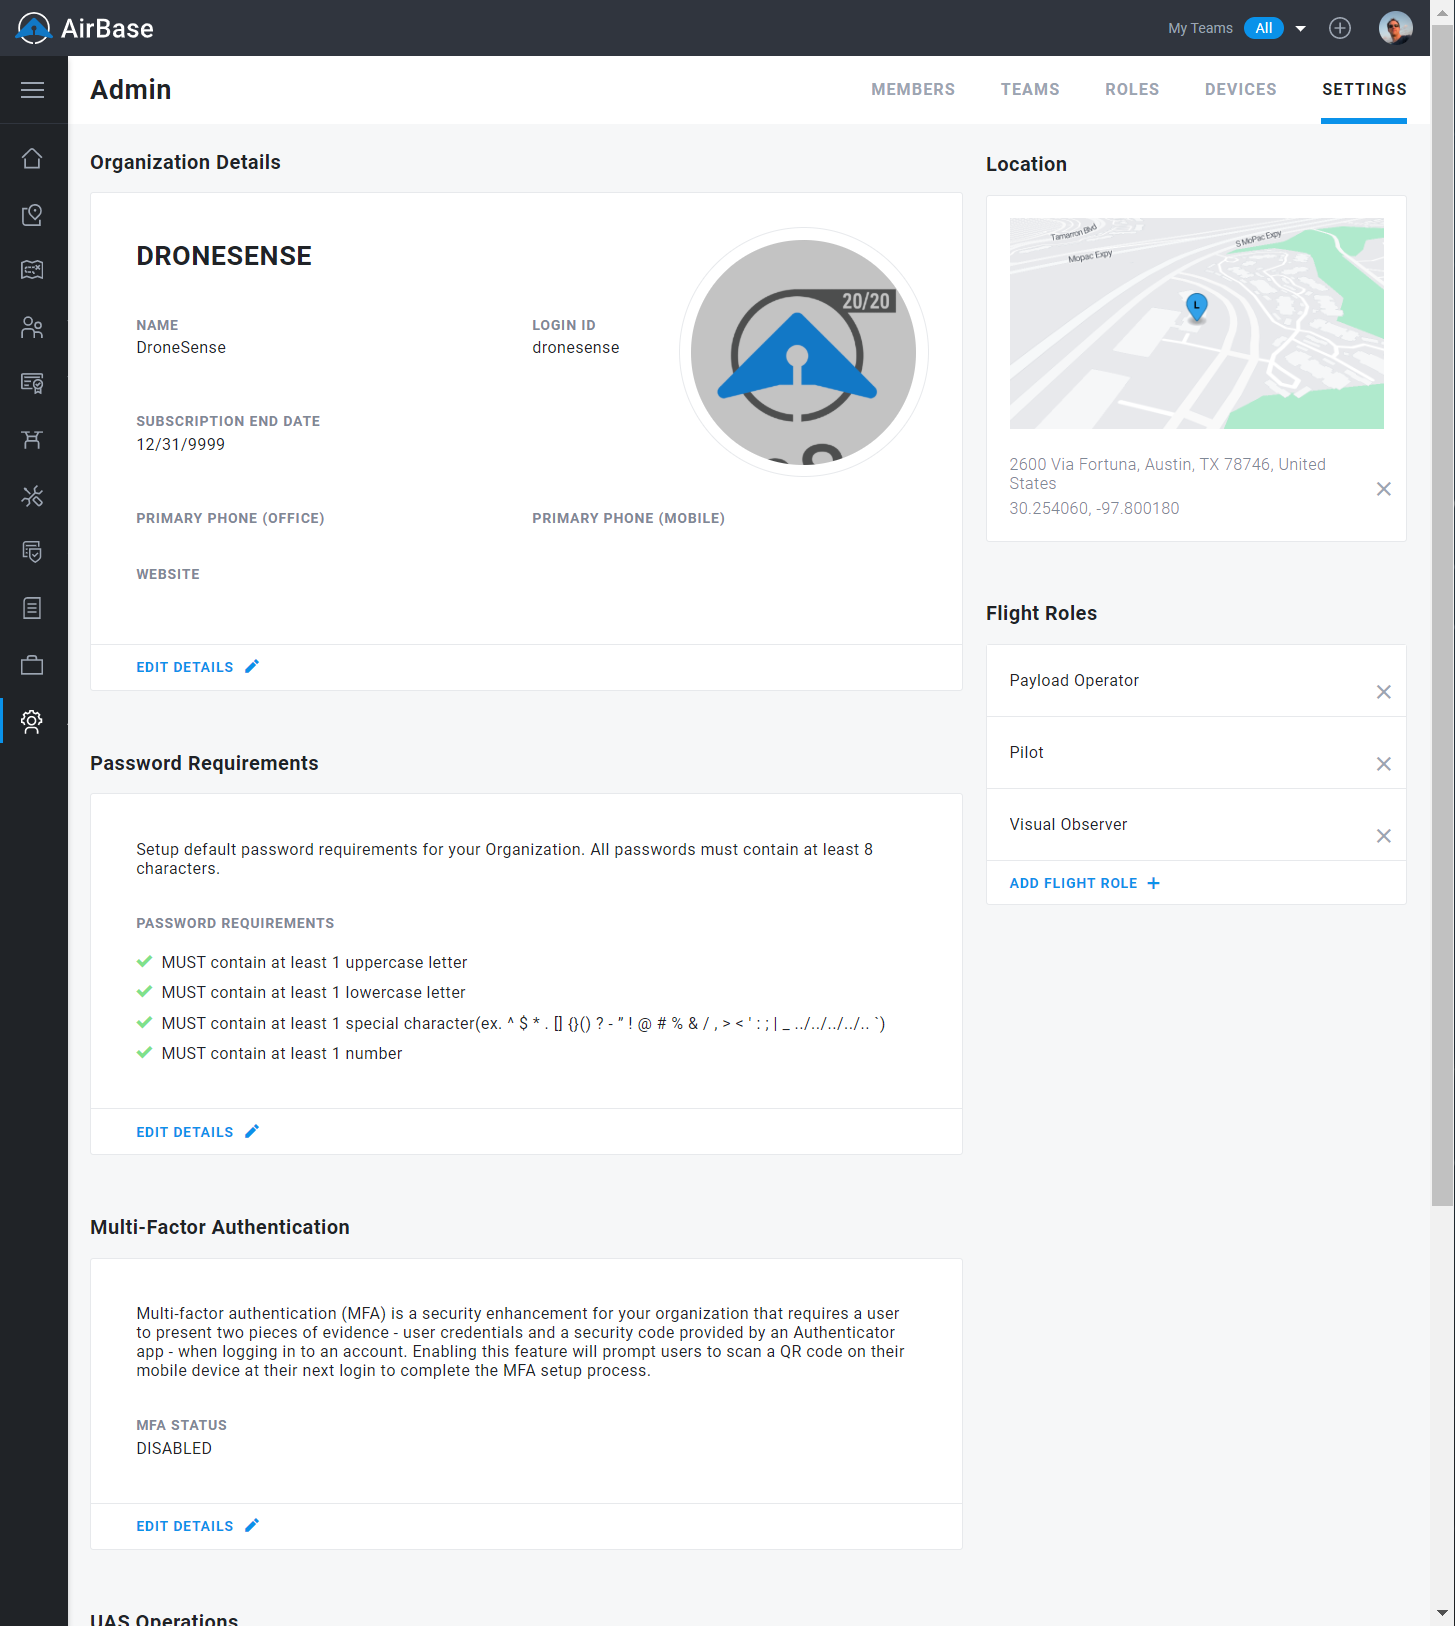The width and height of the screenshot is (1455, 1626).
Task: Click the add plus circle in header
Action: pyautogui.click(x=1340, y=28)
